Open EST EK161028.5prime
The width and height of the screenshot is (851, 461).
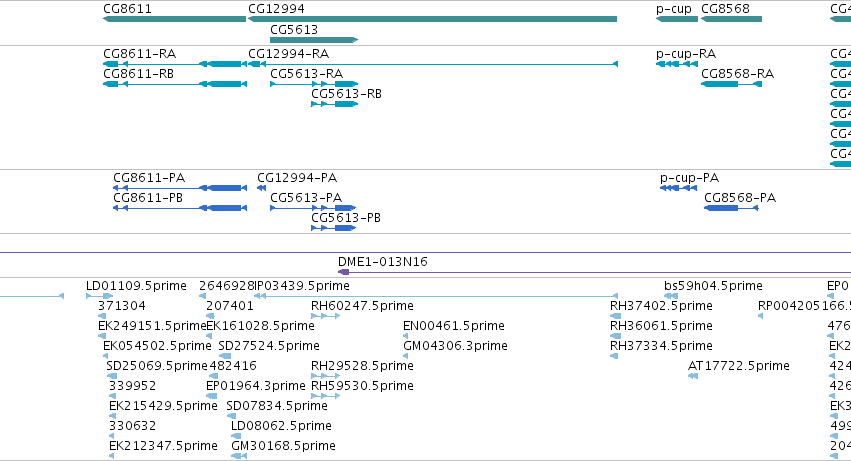[261, 326]
